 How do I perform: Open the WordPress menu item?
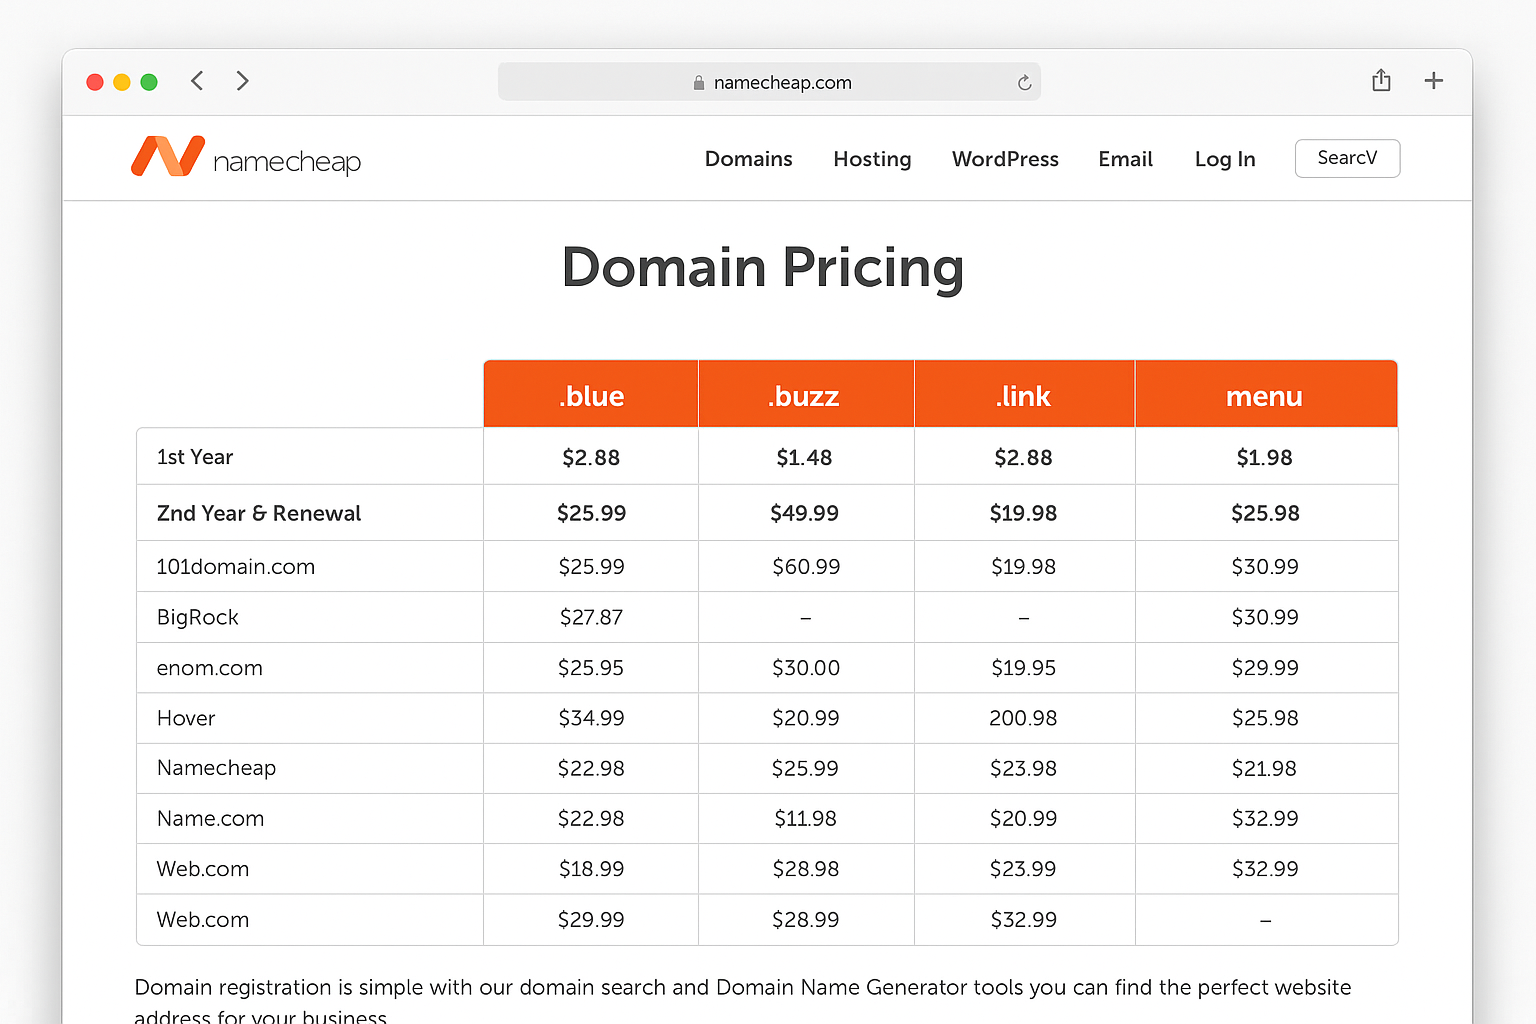click(1005, 159)
